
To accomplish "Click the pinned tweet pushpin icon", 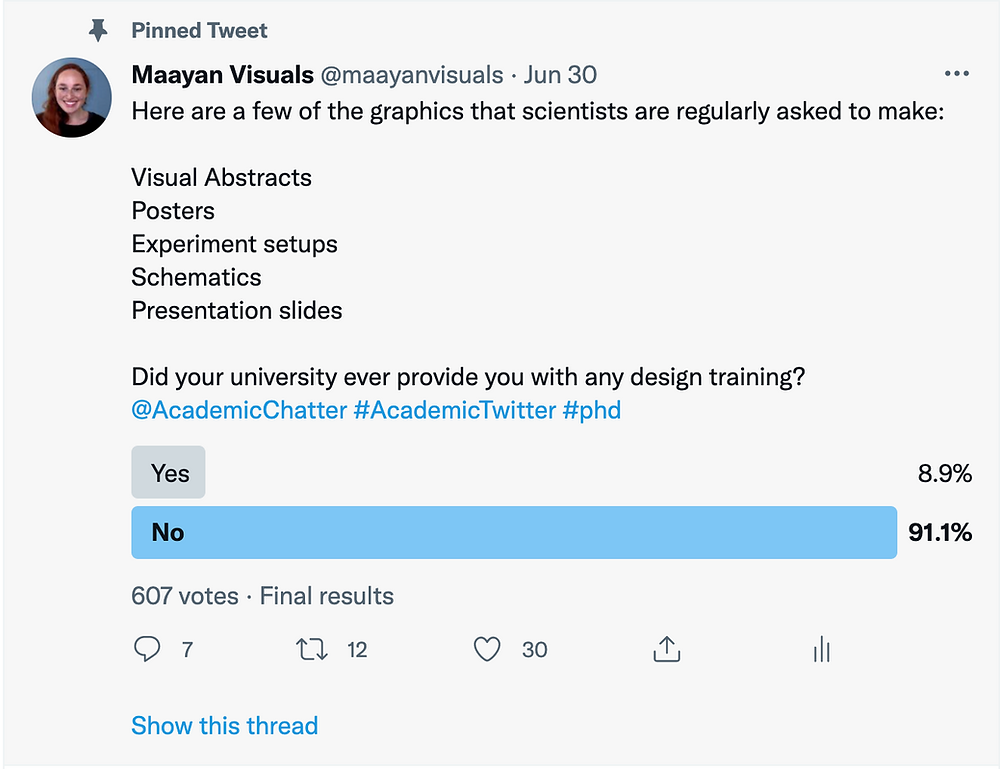I will (x=98, y=30).
